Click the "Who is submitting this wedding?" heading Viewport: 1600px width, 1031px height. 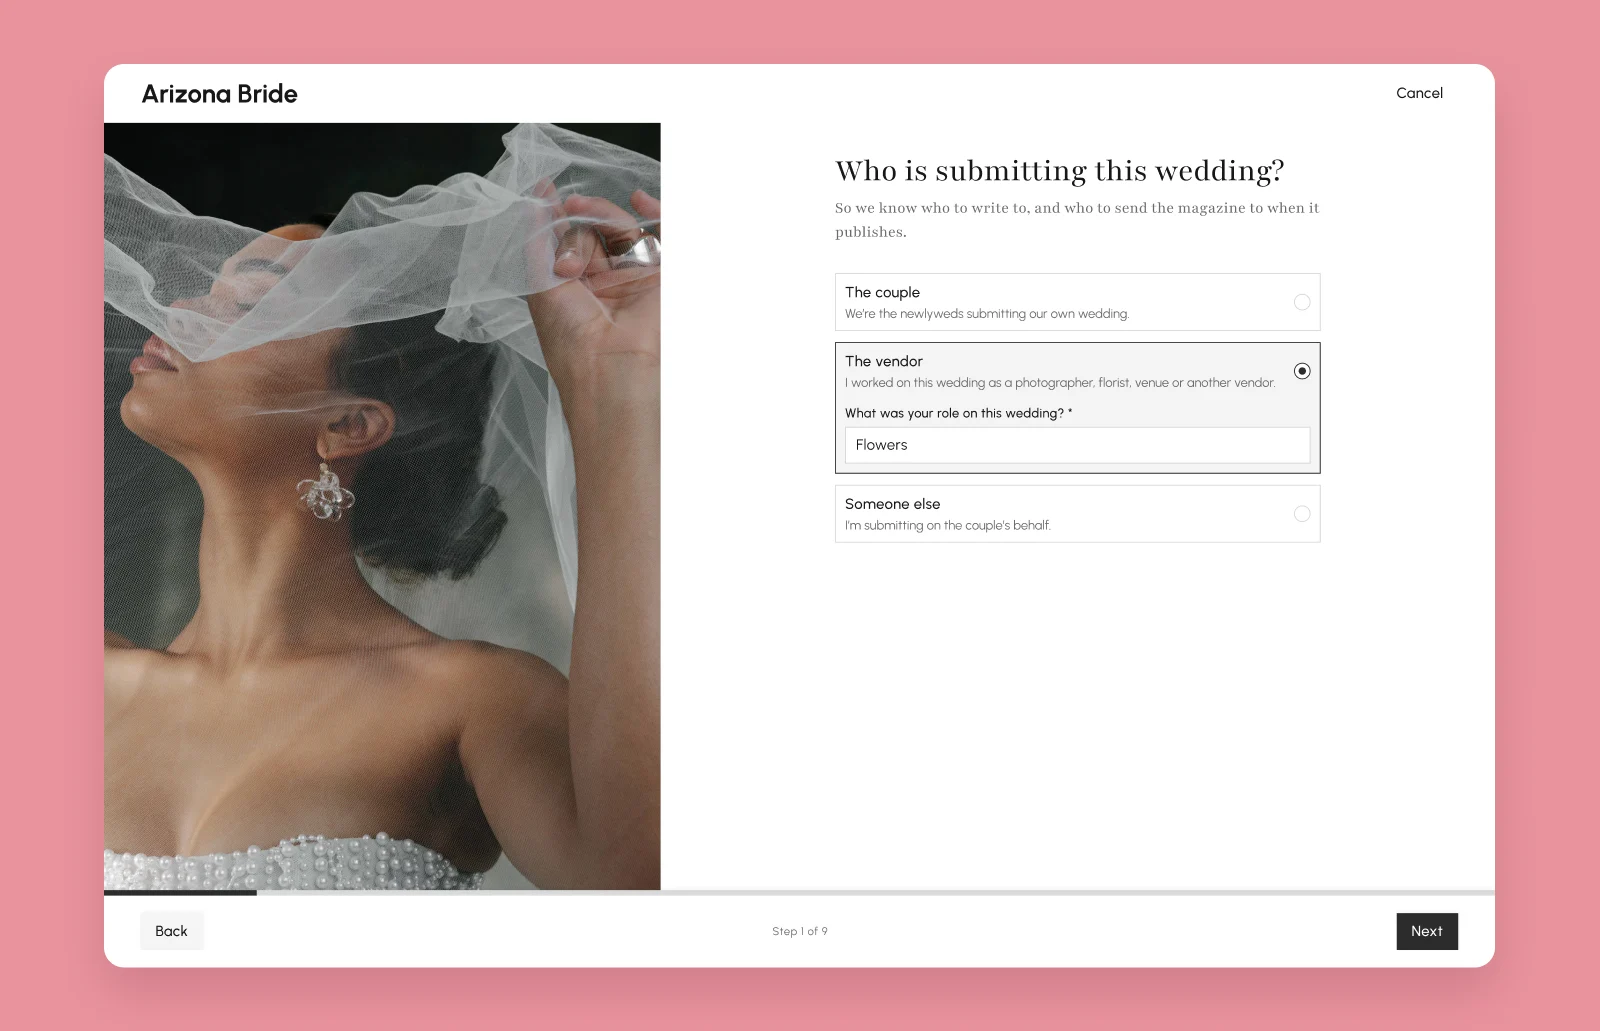coord(1059,171)
